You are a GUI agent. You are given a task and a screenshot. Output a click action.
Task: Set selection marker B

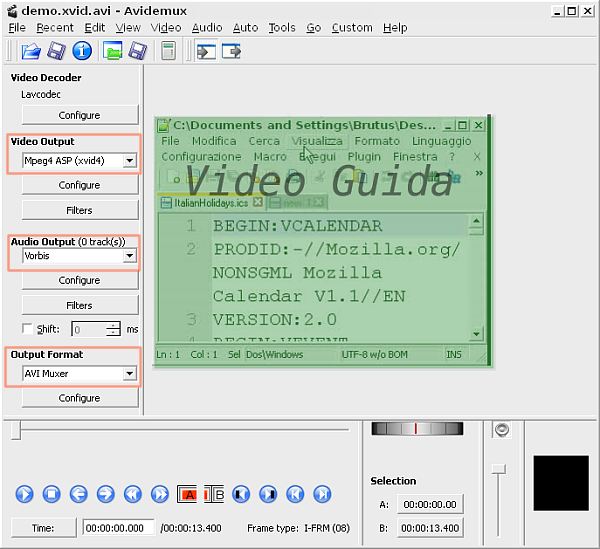(214, 494)
